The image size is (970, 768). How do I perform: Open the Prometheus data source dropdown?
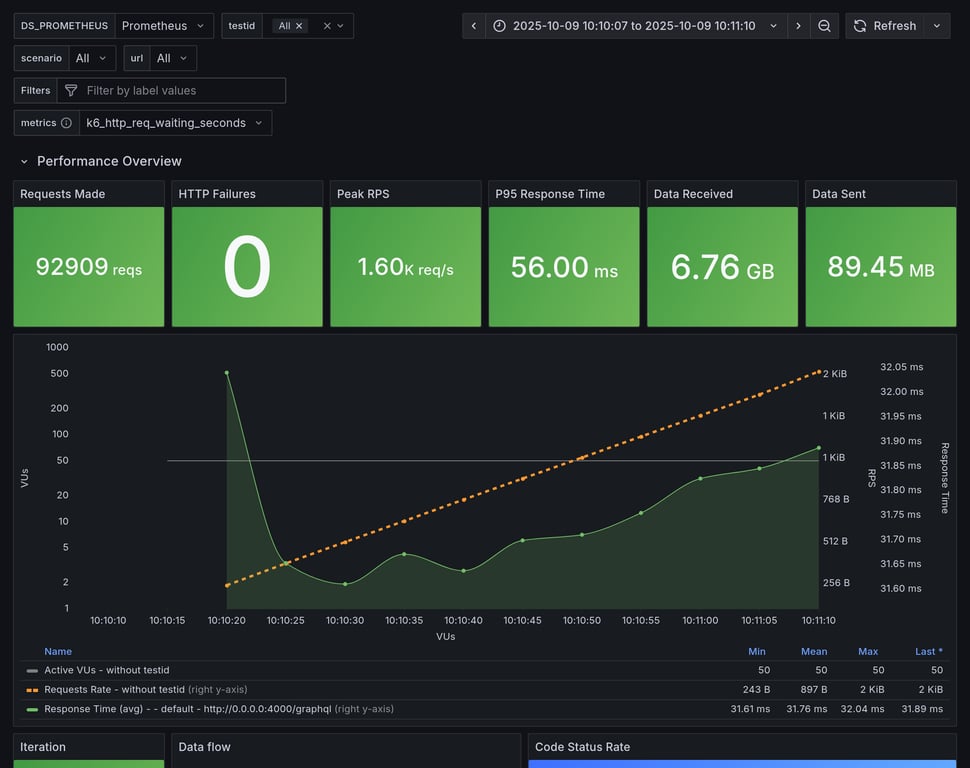164,26
